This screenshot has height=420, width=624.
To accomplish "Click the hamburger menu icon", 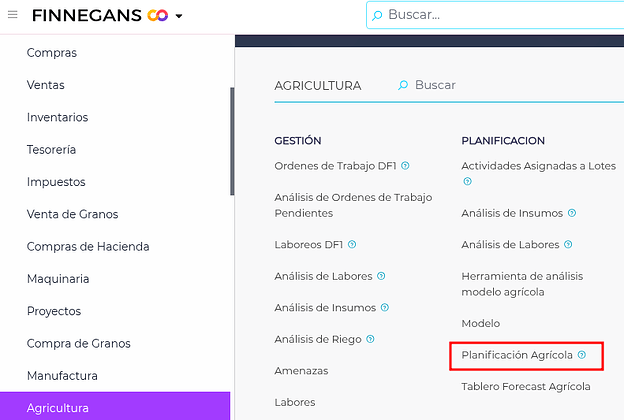I will coord(12,15).
